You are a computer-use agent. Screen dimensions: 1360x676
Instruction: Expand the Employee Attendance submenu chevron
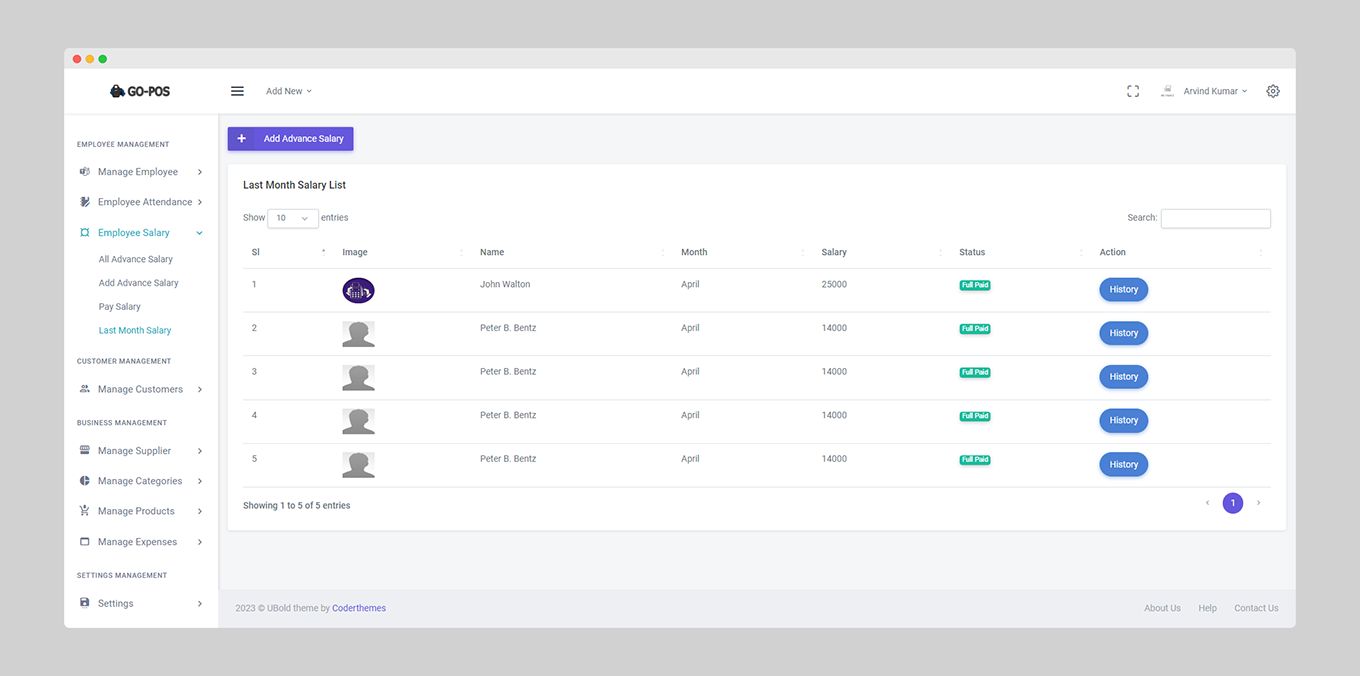(x=200, y=202)
